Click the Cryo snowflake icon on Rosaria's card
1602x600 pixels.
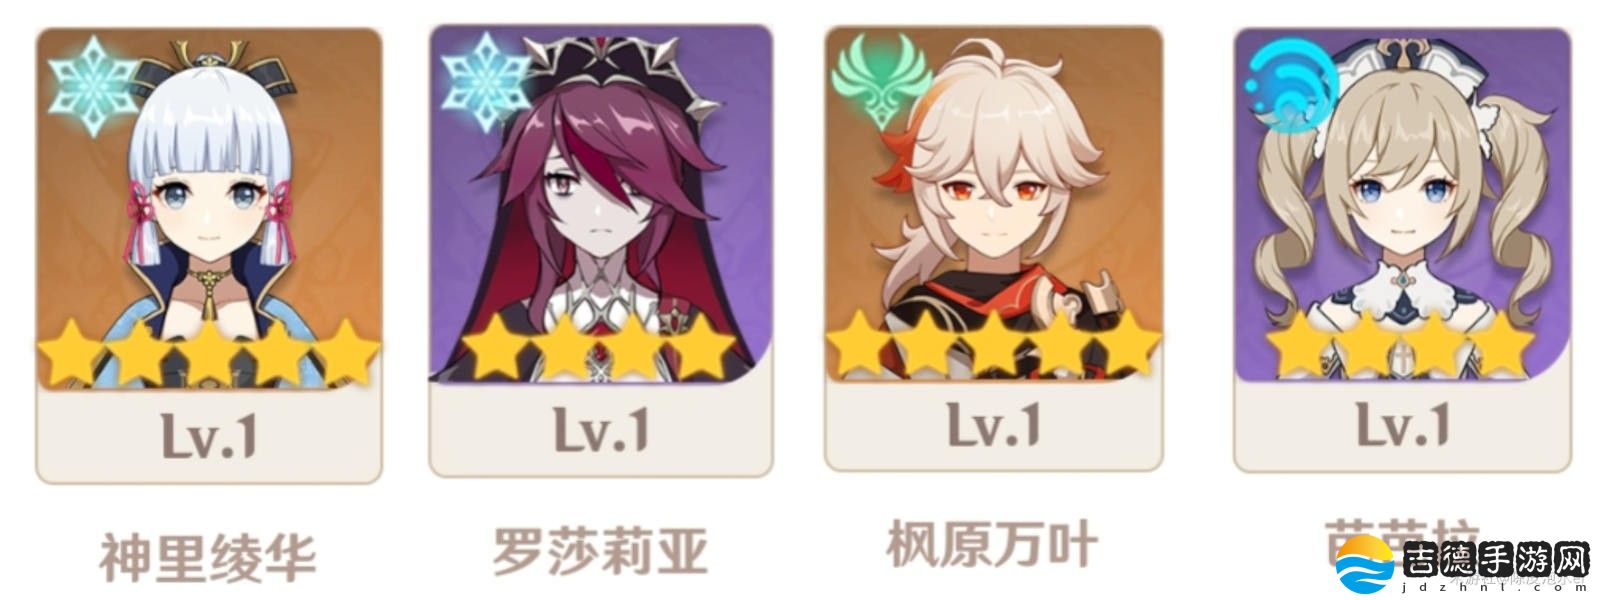(x=485, y=79)
